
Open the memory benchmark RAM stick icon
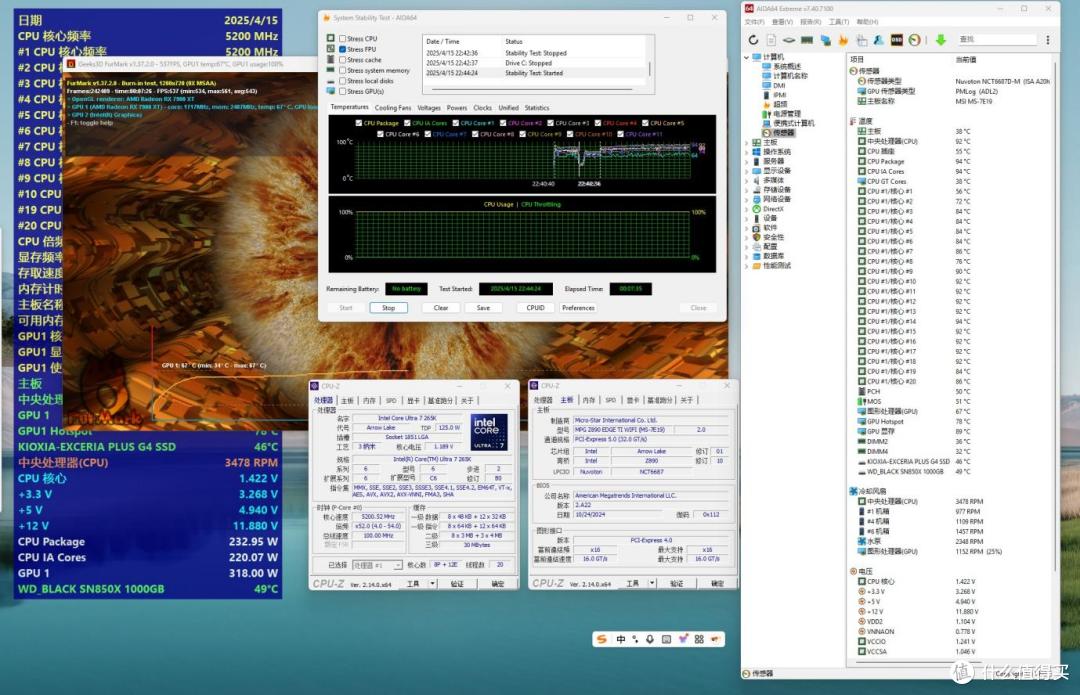(x=807, y=41)
